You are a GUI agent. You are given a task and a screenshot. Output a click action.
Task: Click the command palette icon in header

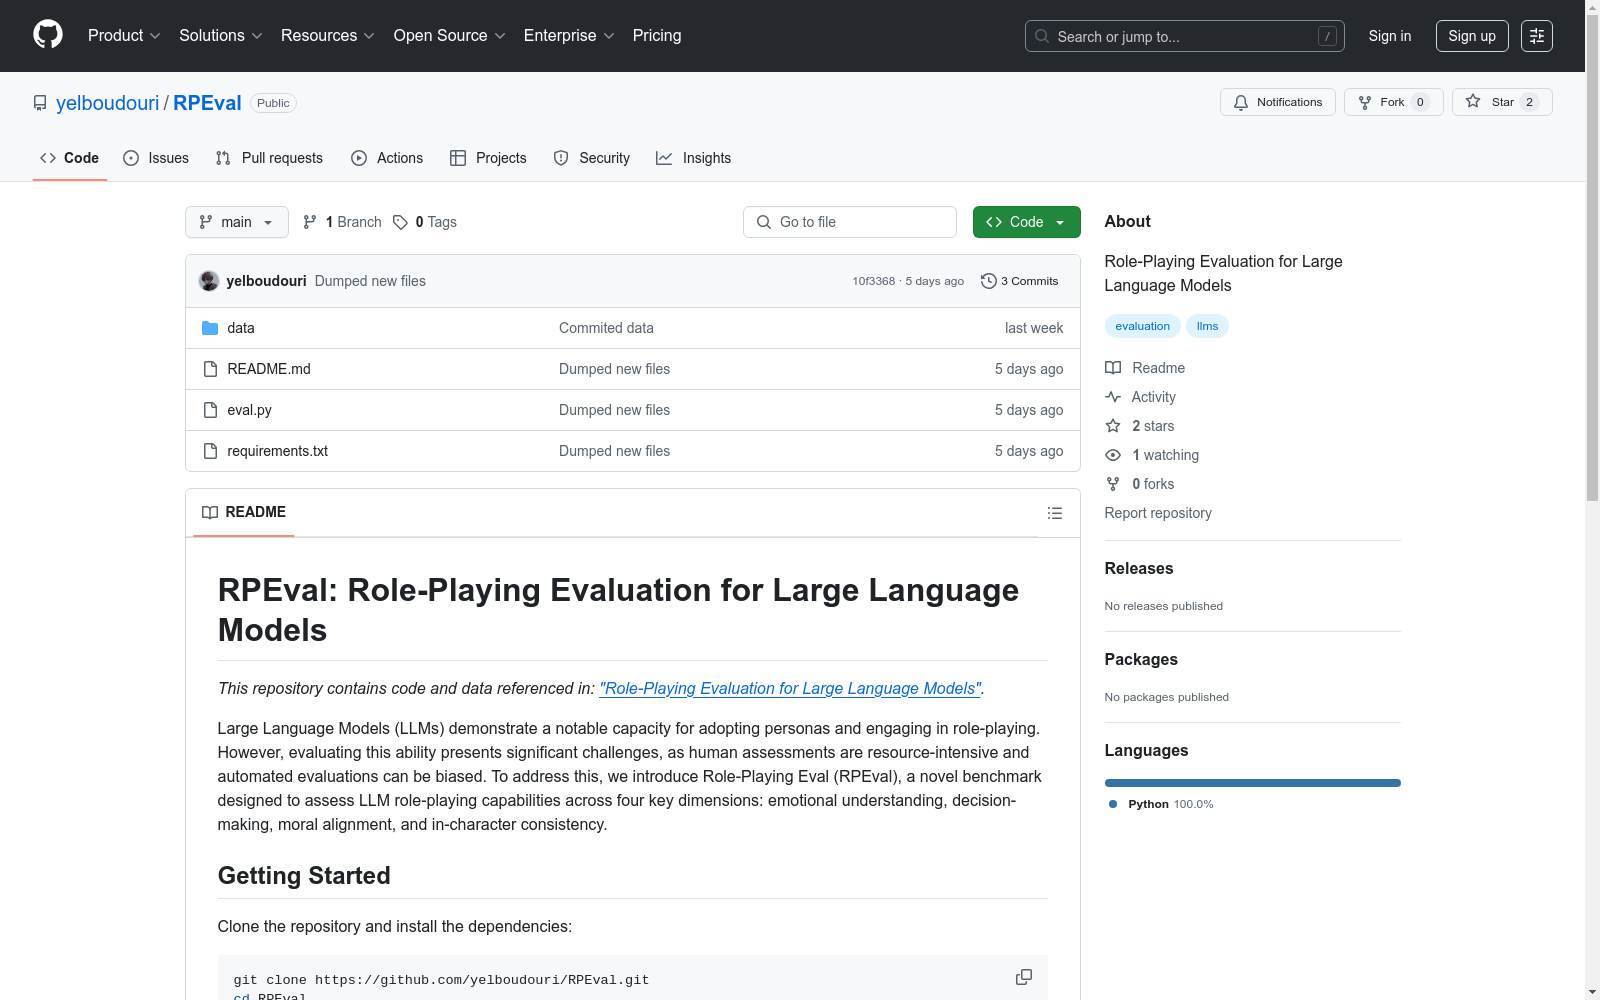[1536, 36]
